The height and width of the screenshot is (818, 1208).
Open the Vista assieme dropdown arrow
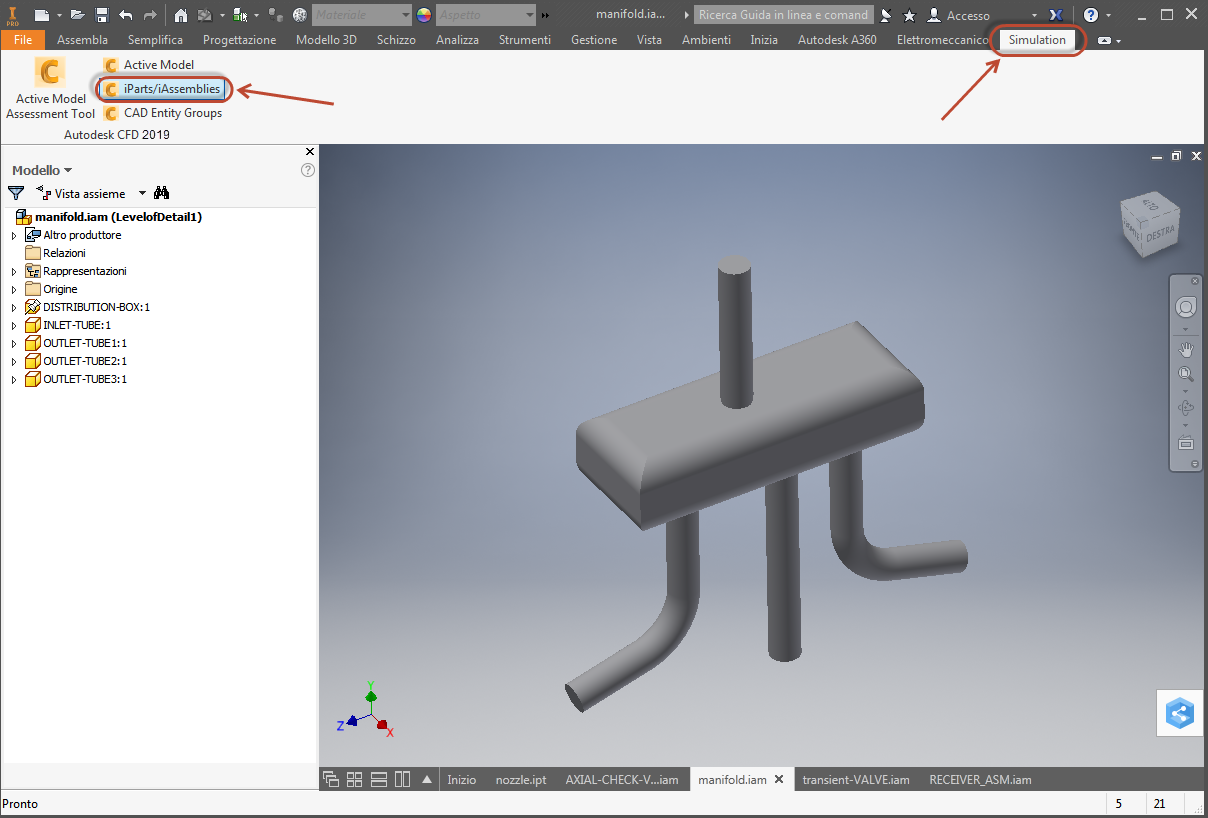142,194
